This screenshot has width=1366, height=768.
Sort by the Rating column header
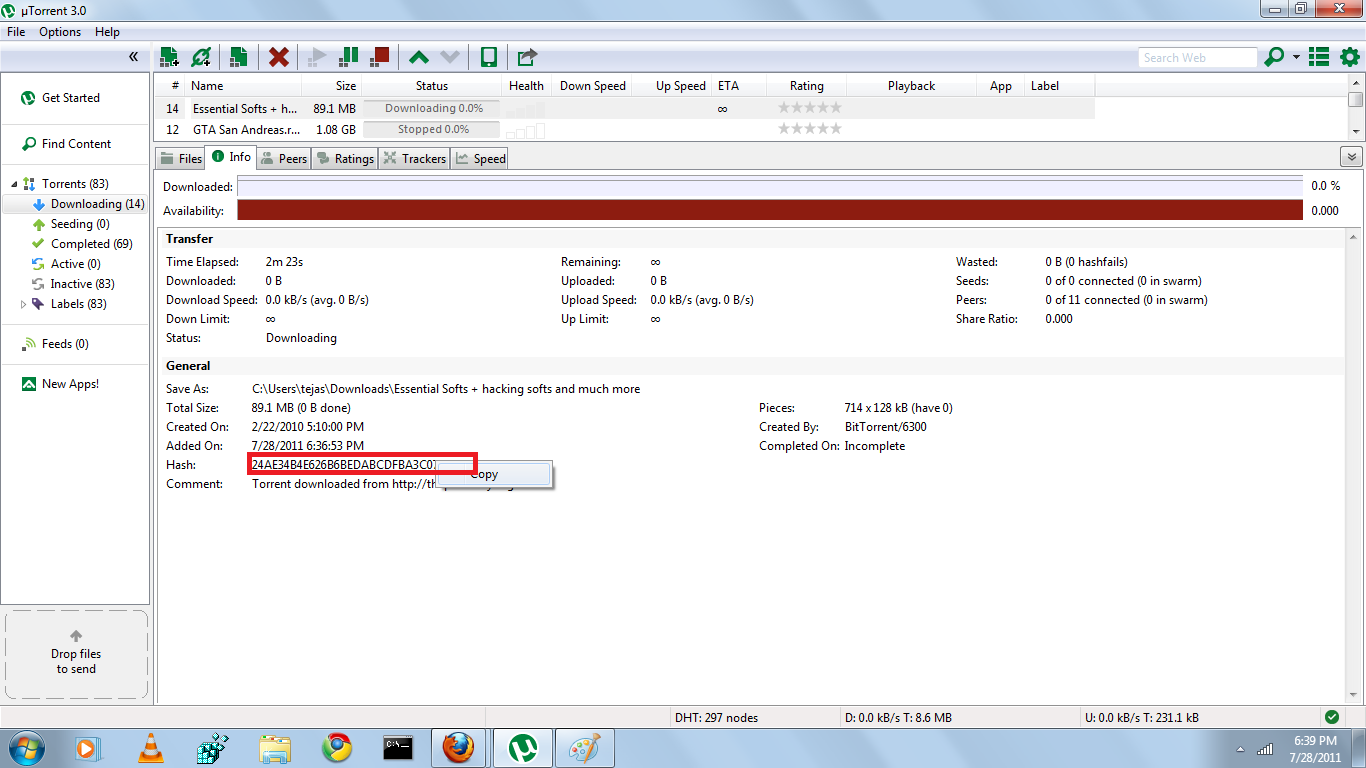[807, 86]
